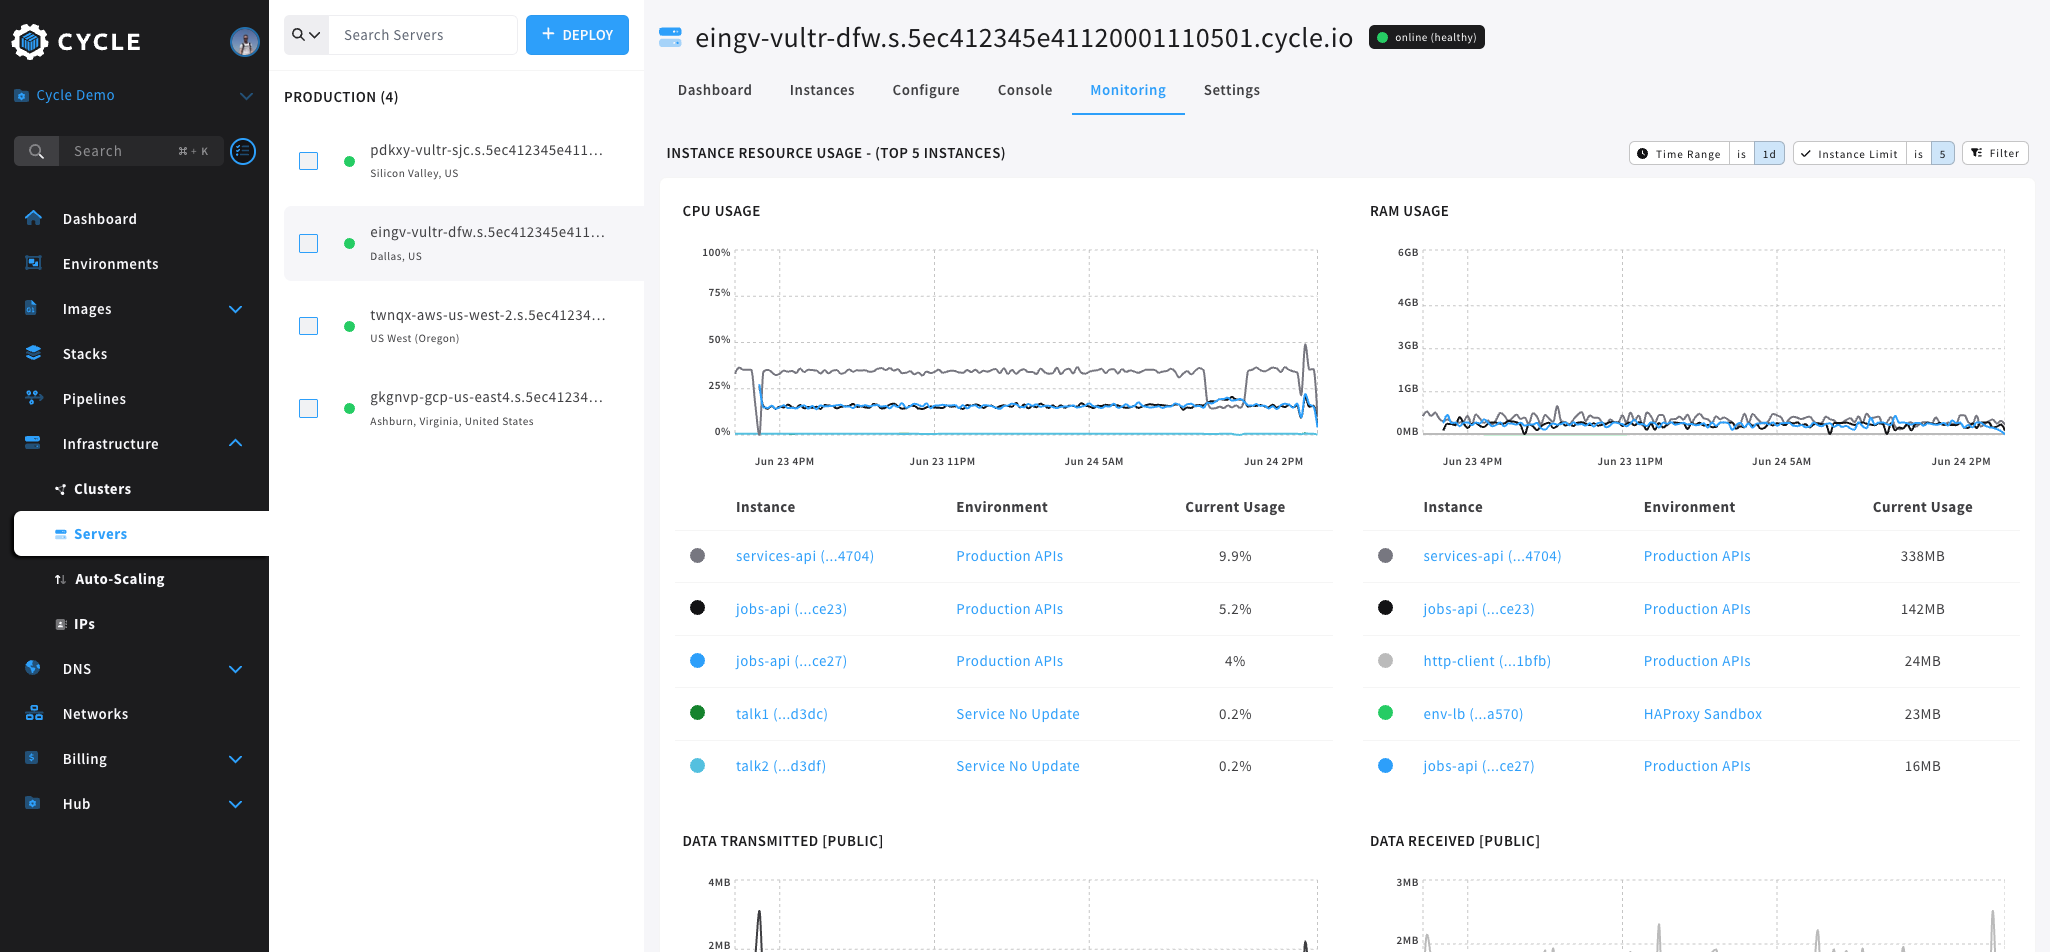Click the Billing dollar icon
Viewport: 2050px width, 952px height.
pos(31,758)
